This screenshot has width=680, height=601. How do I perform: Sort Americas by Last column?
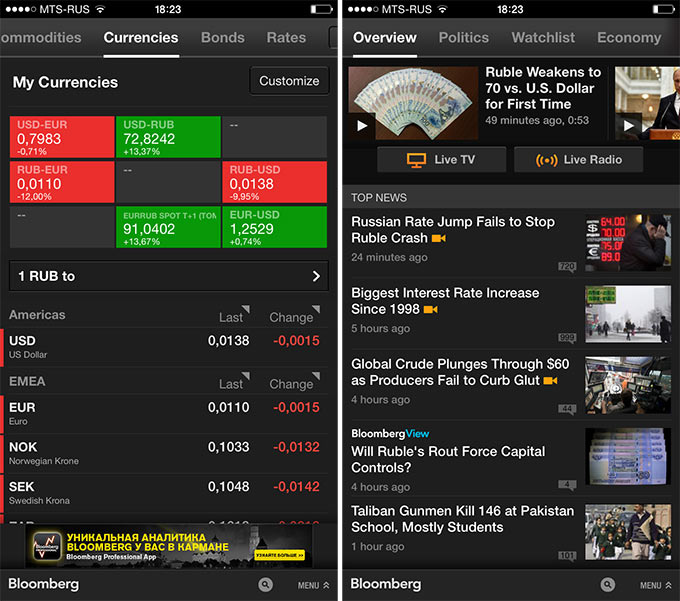pyautogui.click(x=234, y=316)
